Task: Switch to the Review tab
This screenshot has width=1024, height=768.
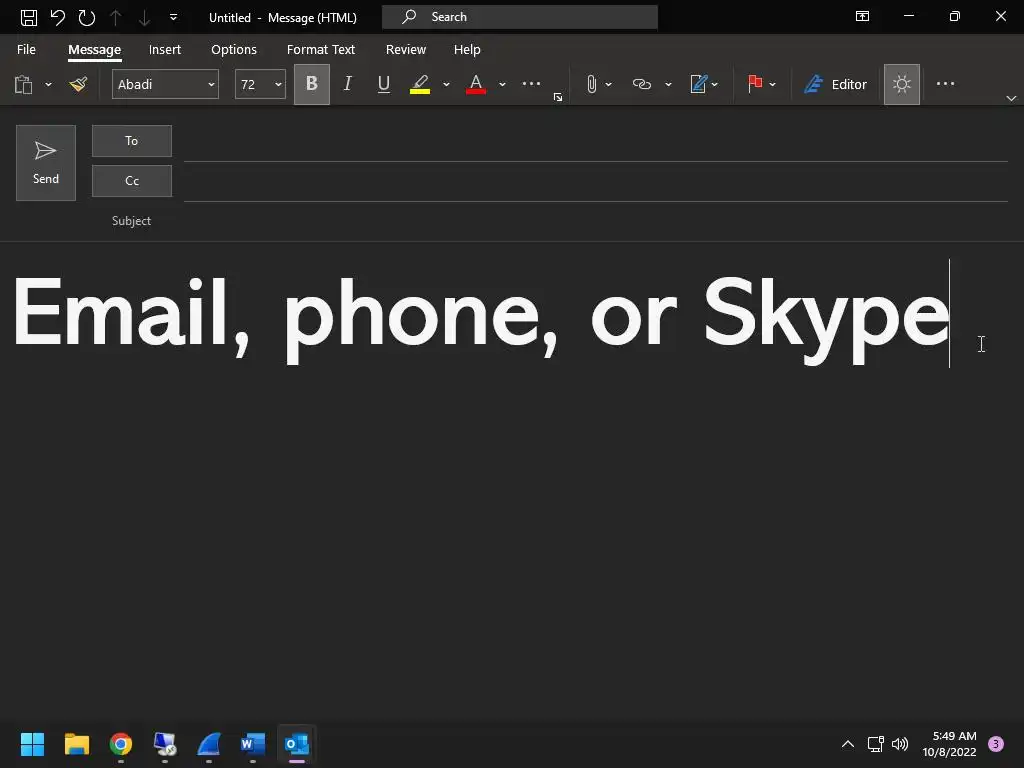Action: (x=406, y=50)
